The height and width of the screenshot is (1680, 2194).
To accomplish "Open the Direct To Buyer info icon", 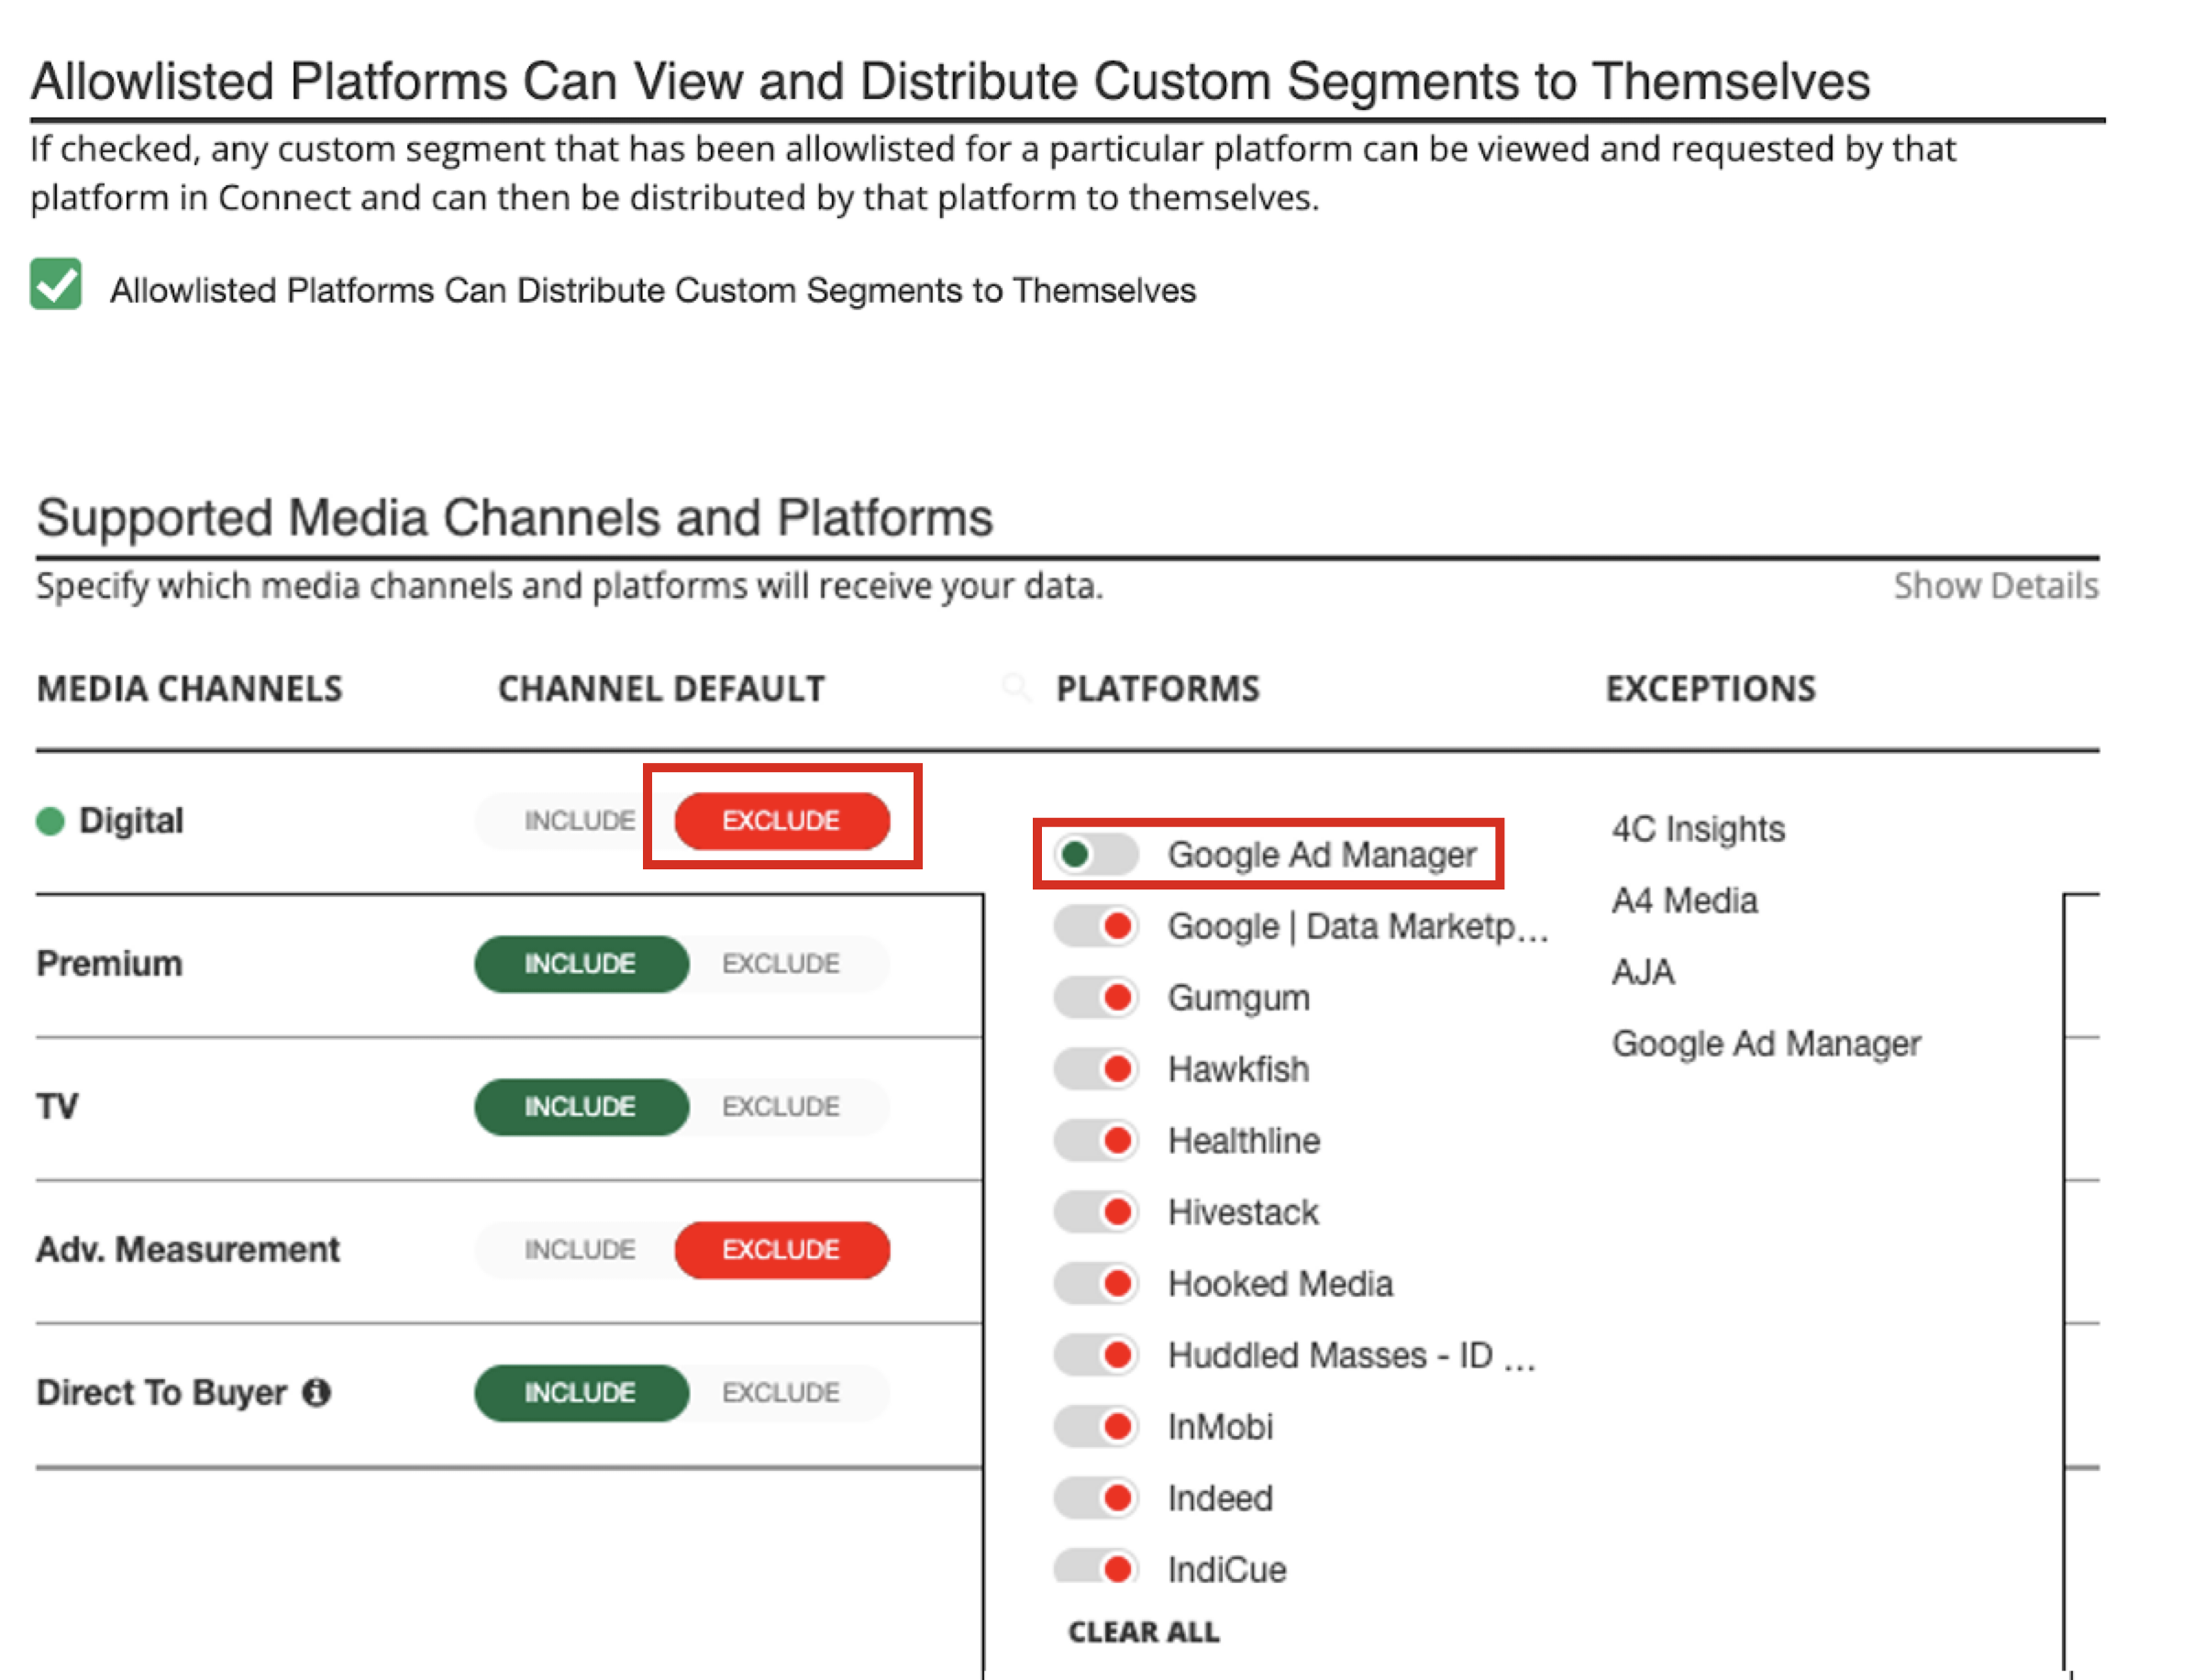I will coord(317,1392).
